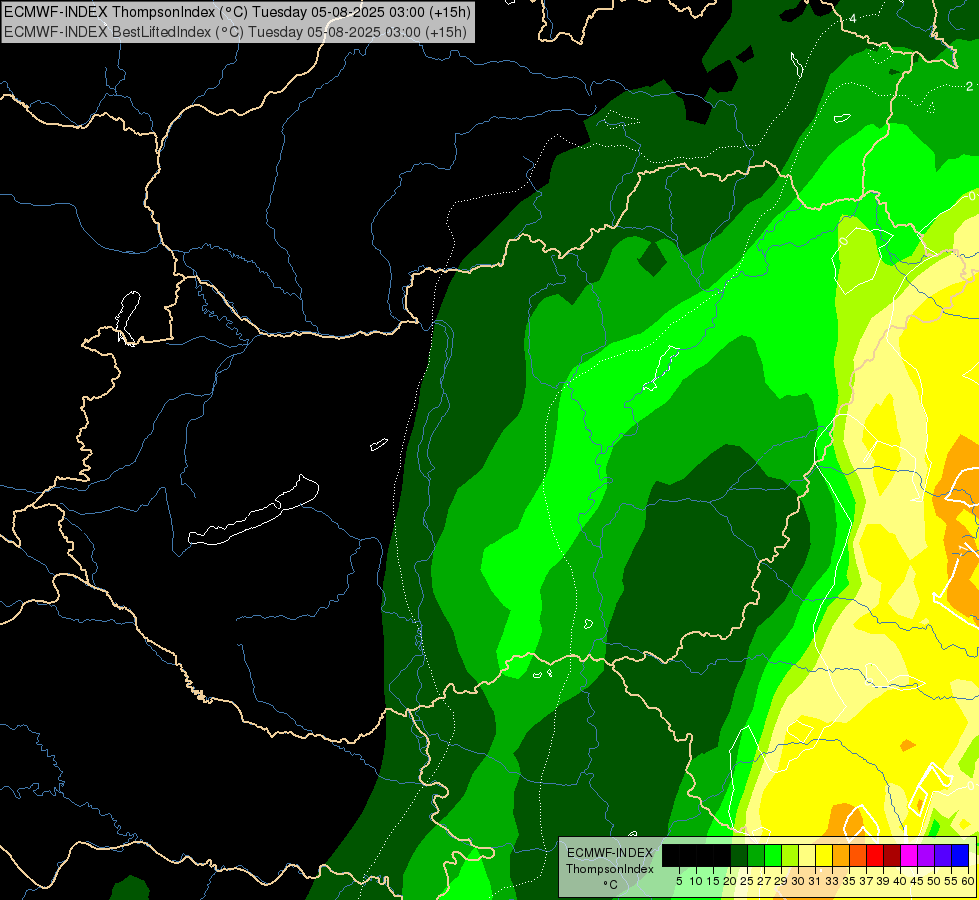The width and height of the screenshot is (979, 900).
Task: Click the red-orange 35-37 legend swatch
Action: pos(858,855)
